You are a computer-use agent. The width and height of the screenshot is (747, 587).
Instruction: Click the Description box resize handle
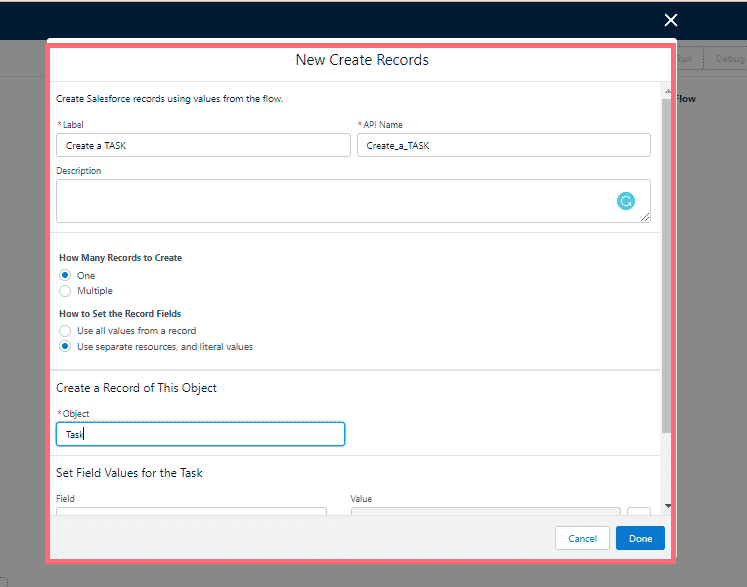point(645,217)
